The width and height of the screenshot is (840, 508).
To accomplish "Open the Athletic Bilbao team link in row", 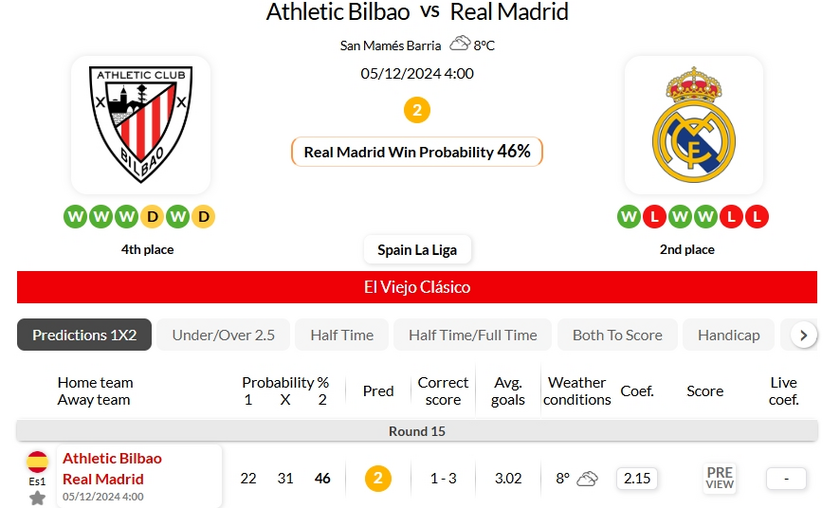I will click(112, 458).
